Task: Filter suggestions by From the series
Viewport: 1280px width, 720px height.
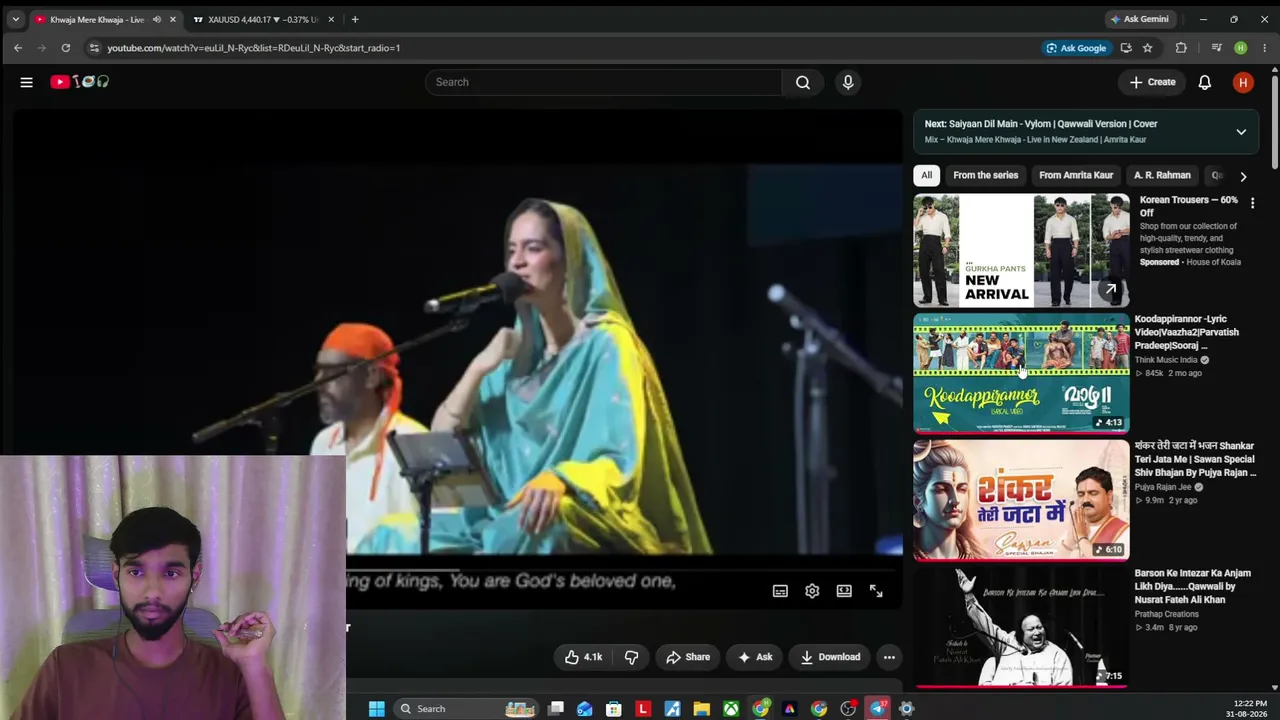Action: [x=985, y=175]
